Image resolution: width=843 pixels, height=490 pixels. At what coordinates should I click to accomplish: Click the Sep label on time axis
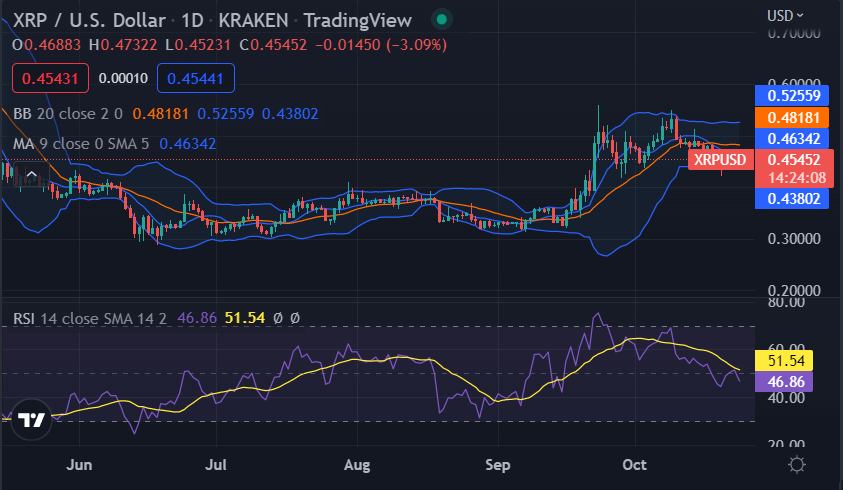pyautogui.click(x=498, y=465)
